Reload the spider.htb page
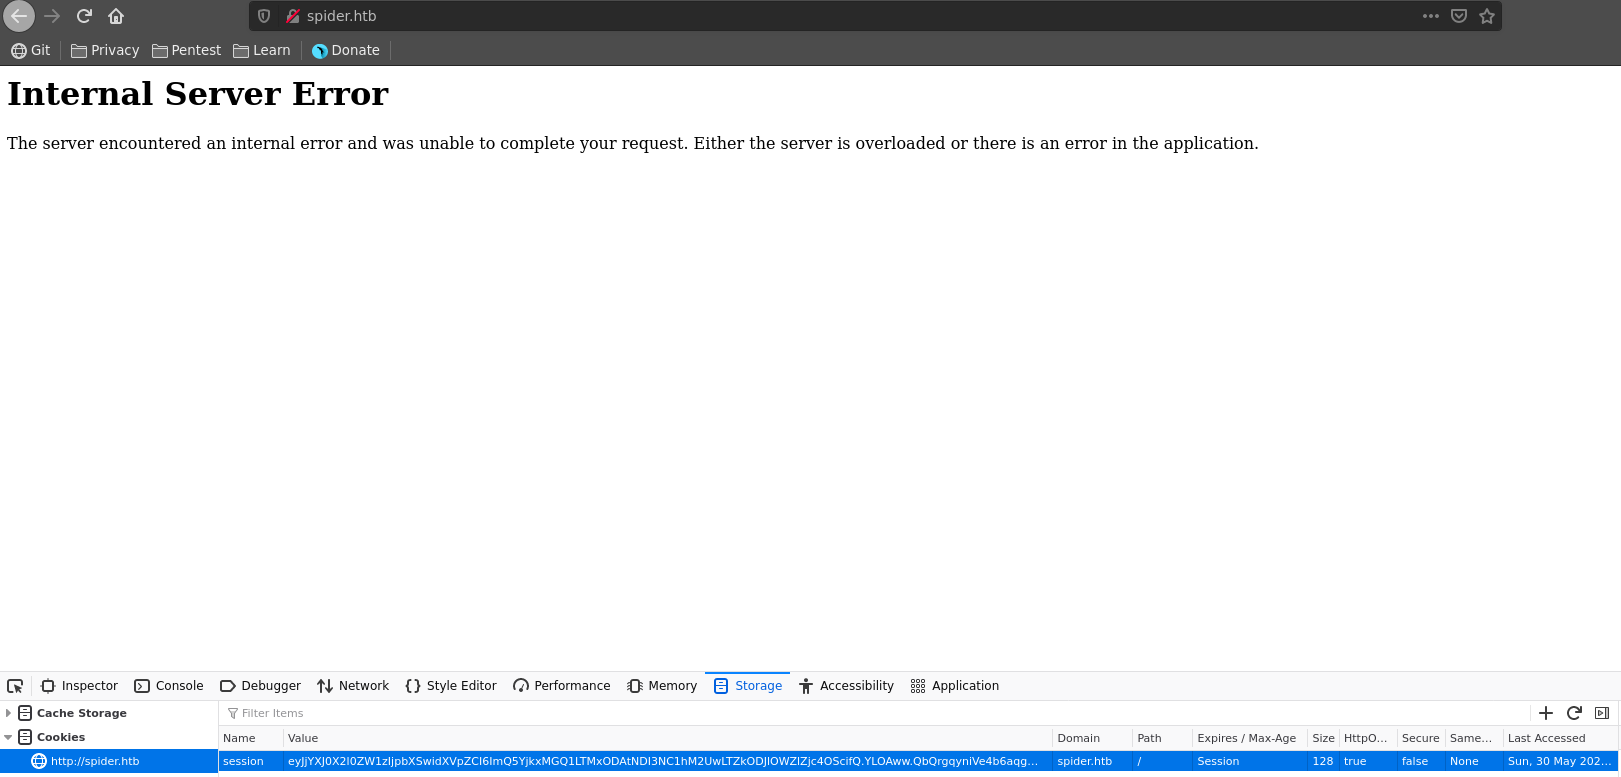Screen dimensions: 1621x777 pyautogui.click(x=84, y=16)
